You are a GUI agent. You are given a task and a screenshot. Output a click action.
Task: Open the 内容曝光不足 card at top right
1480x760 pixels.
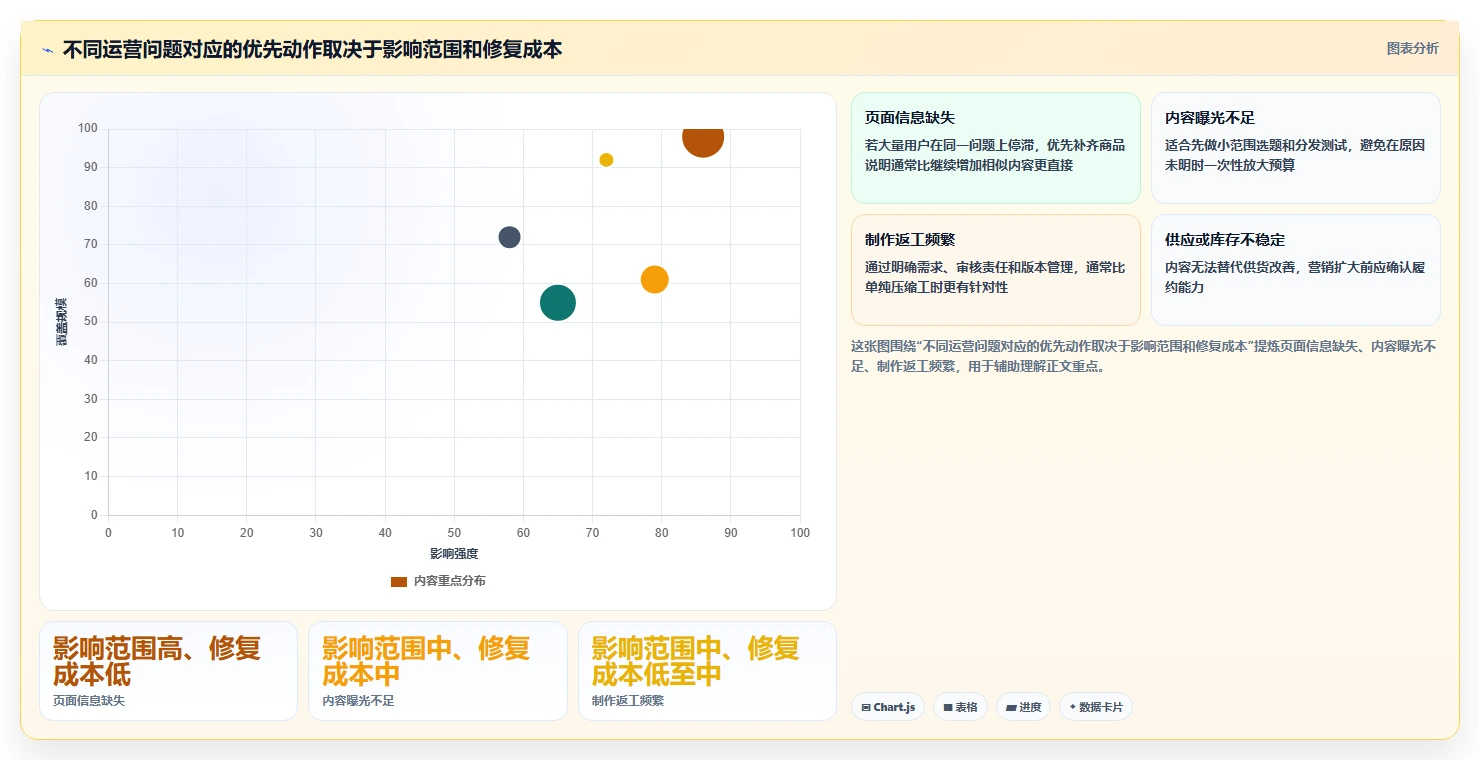pyautogui.click(x=1296, y=148)
